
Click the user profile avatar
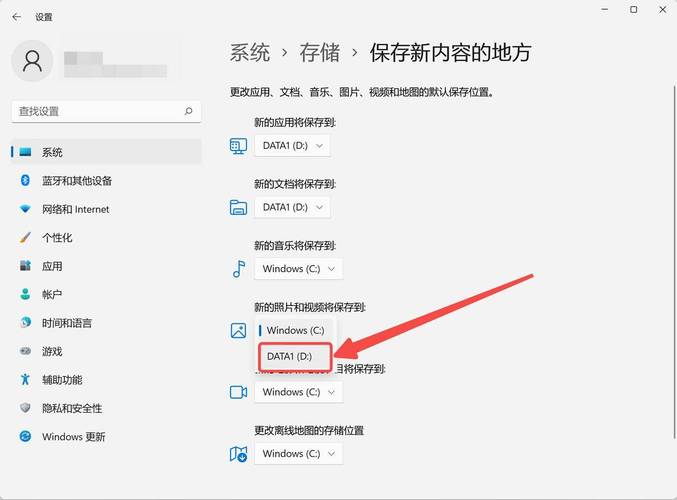[32, 61]
